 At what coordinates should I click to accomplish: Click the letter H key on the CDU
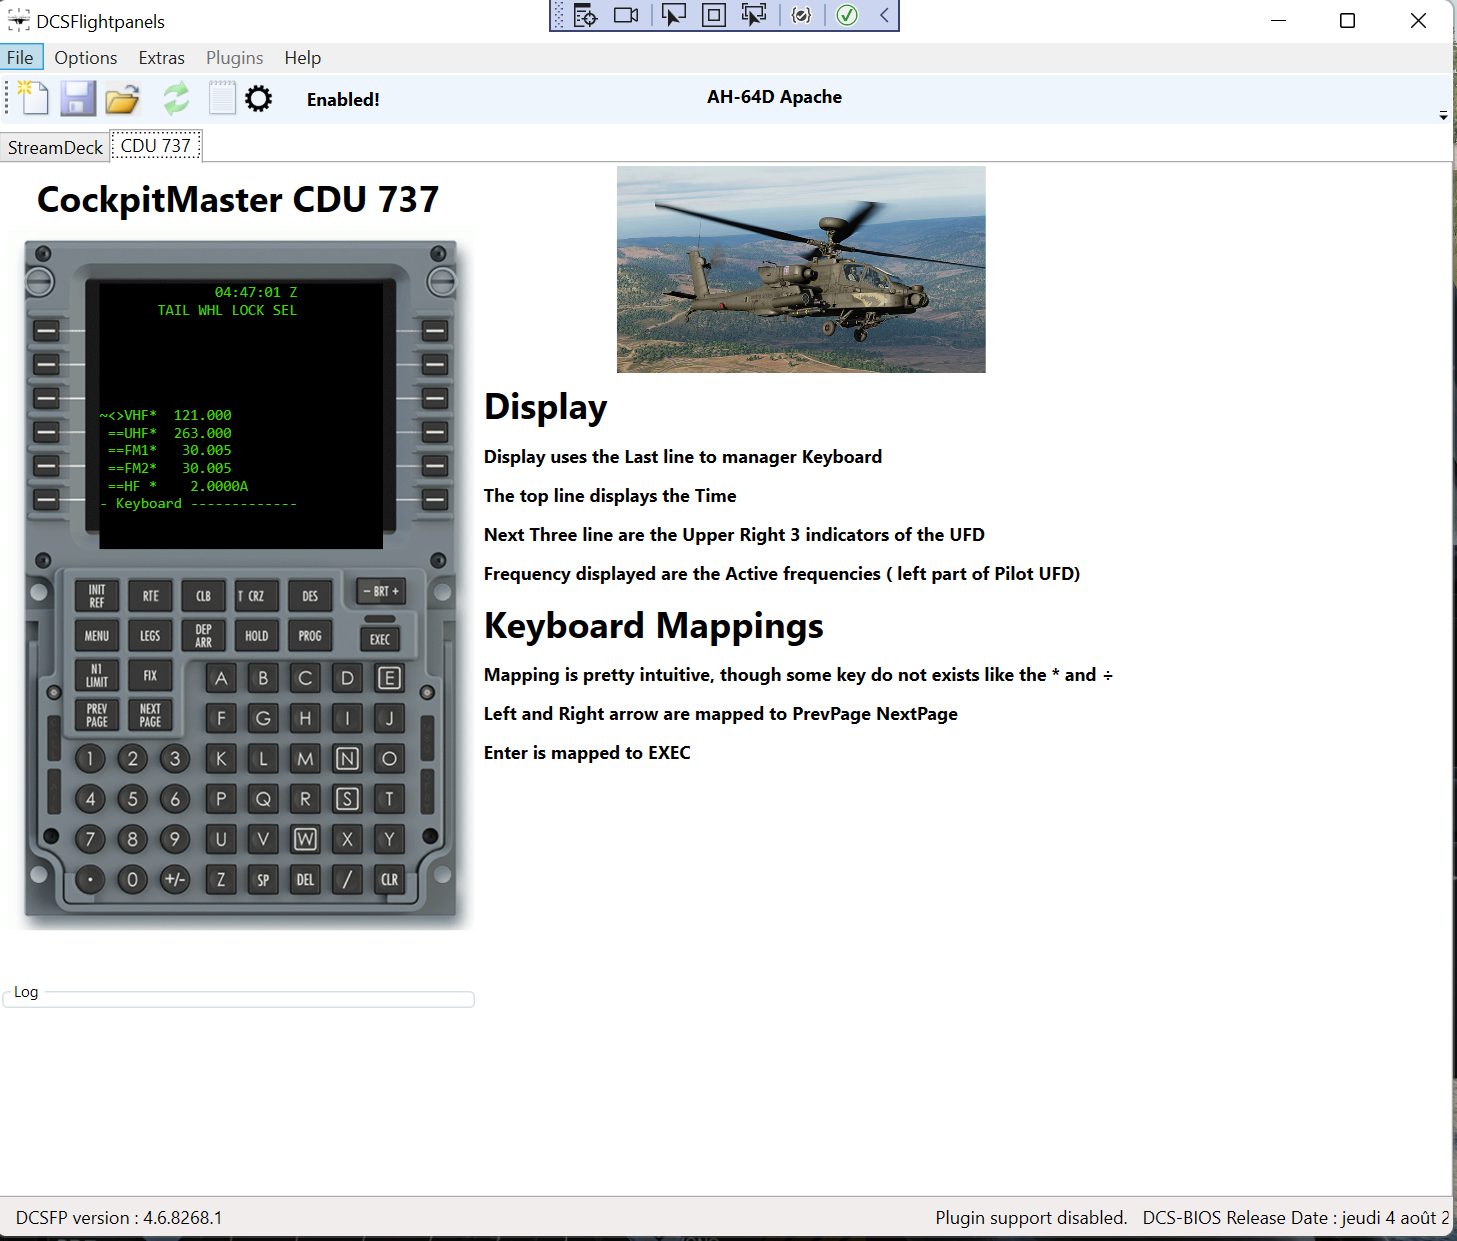[305, 718]
